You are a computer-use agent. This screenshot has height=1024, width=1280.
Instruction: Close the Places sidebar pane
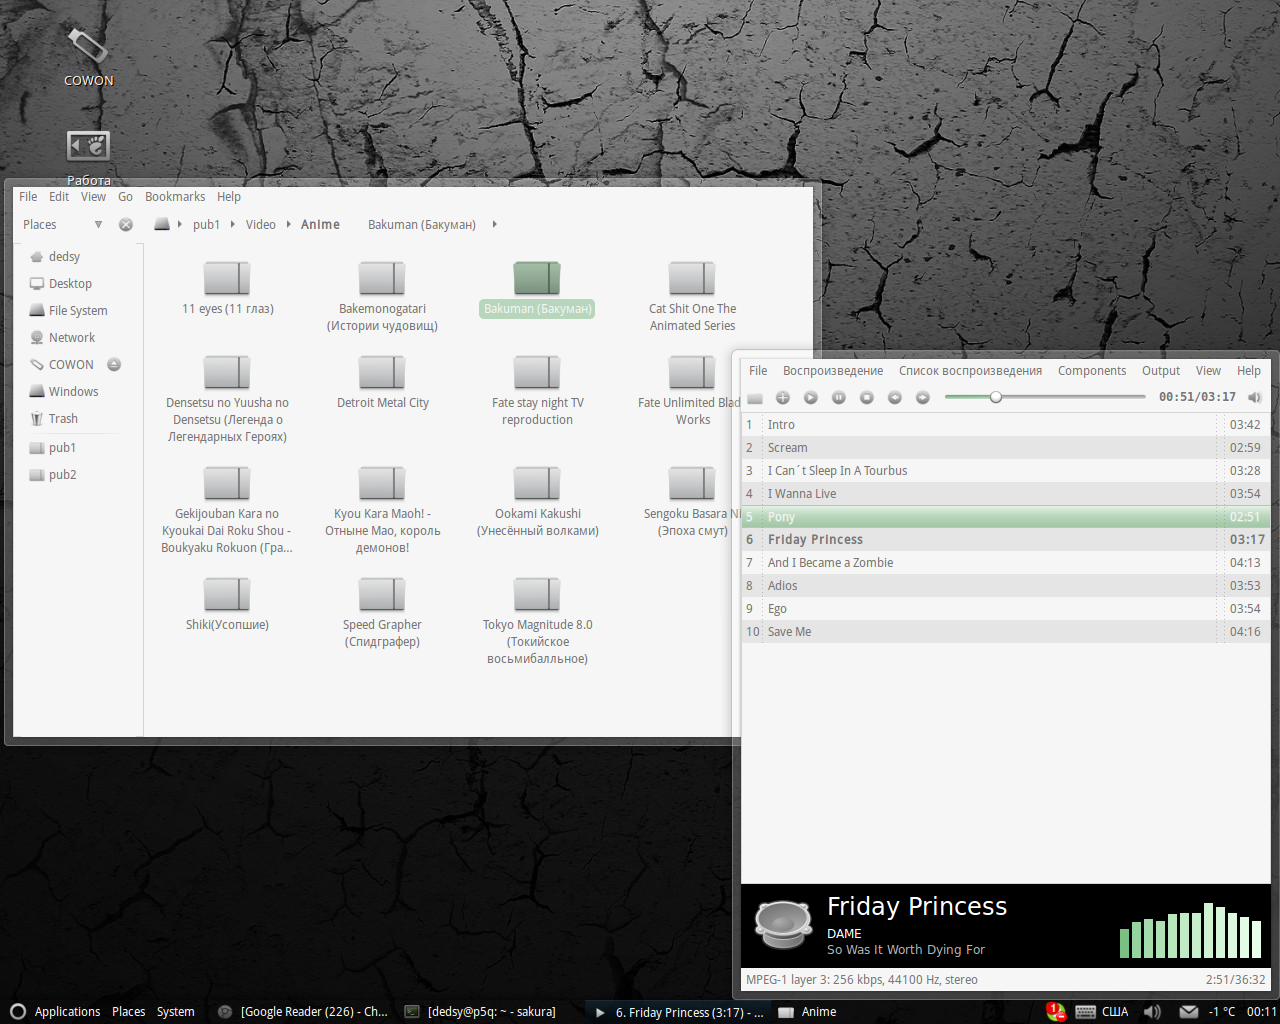[126, 225]
